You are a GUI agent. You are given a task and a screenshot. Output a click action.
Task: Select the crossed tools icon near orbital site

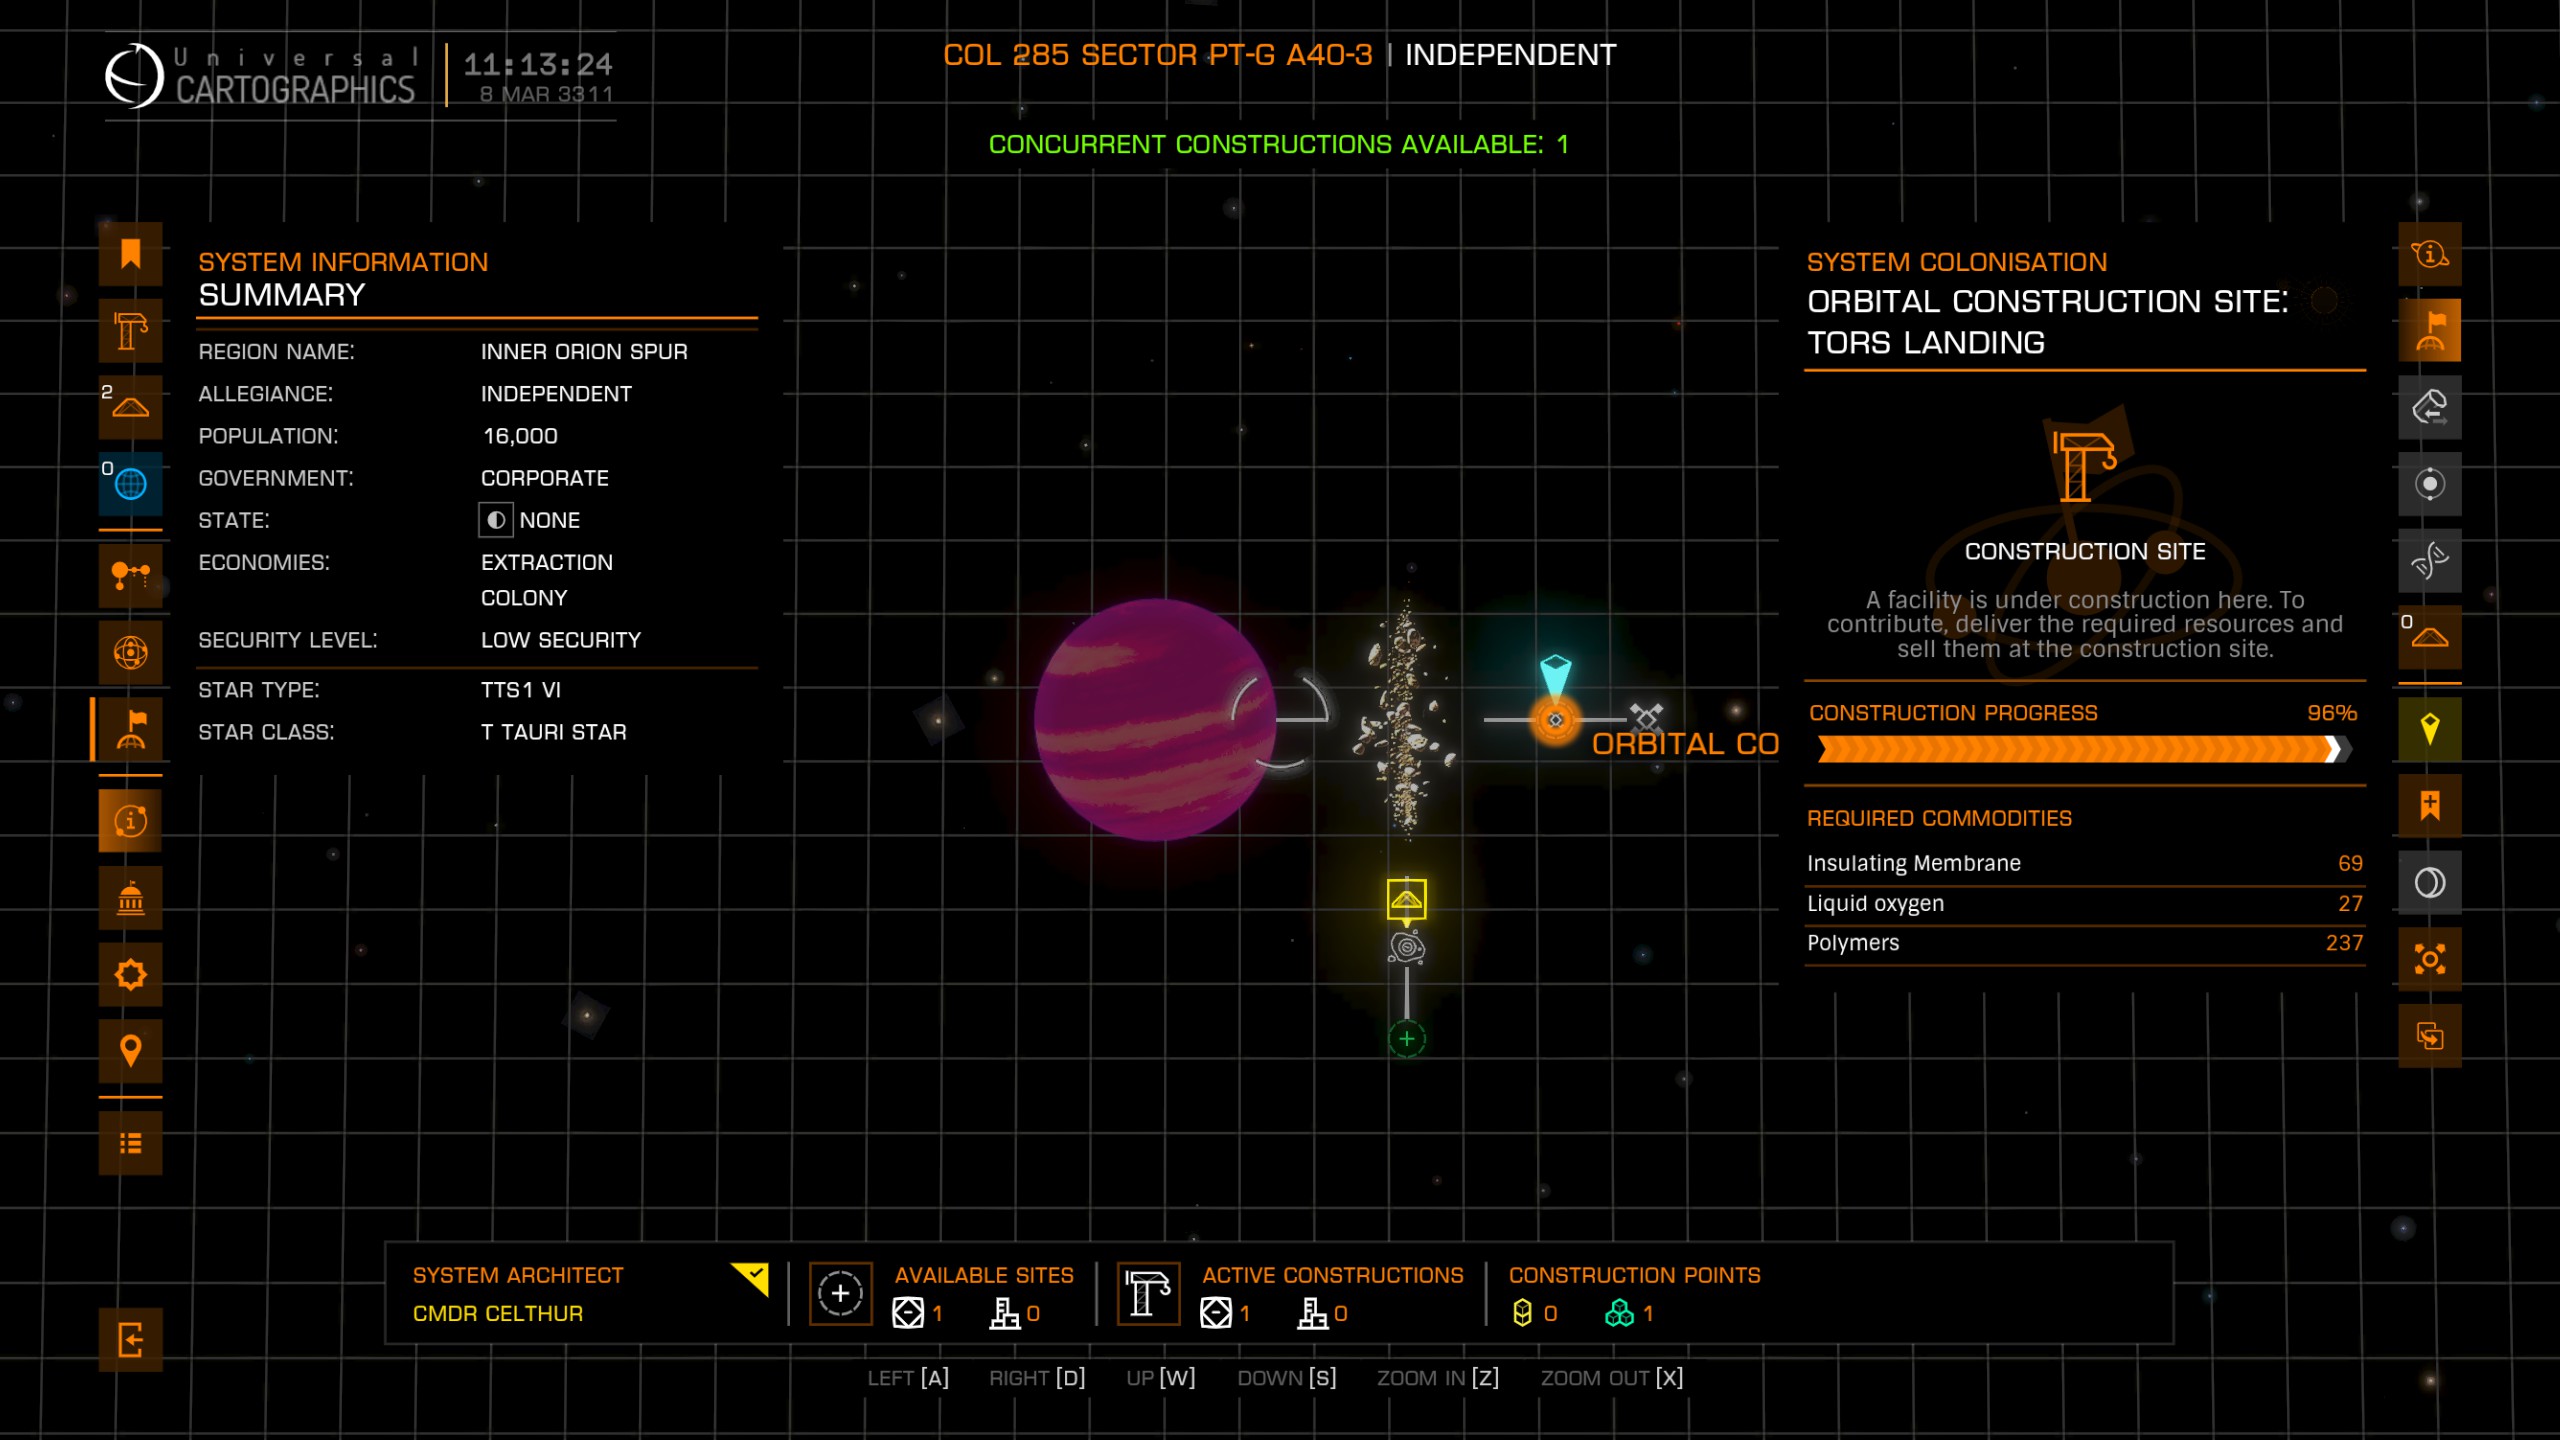tap(1646, 717)
